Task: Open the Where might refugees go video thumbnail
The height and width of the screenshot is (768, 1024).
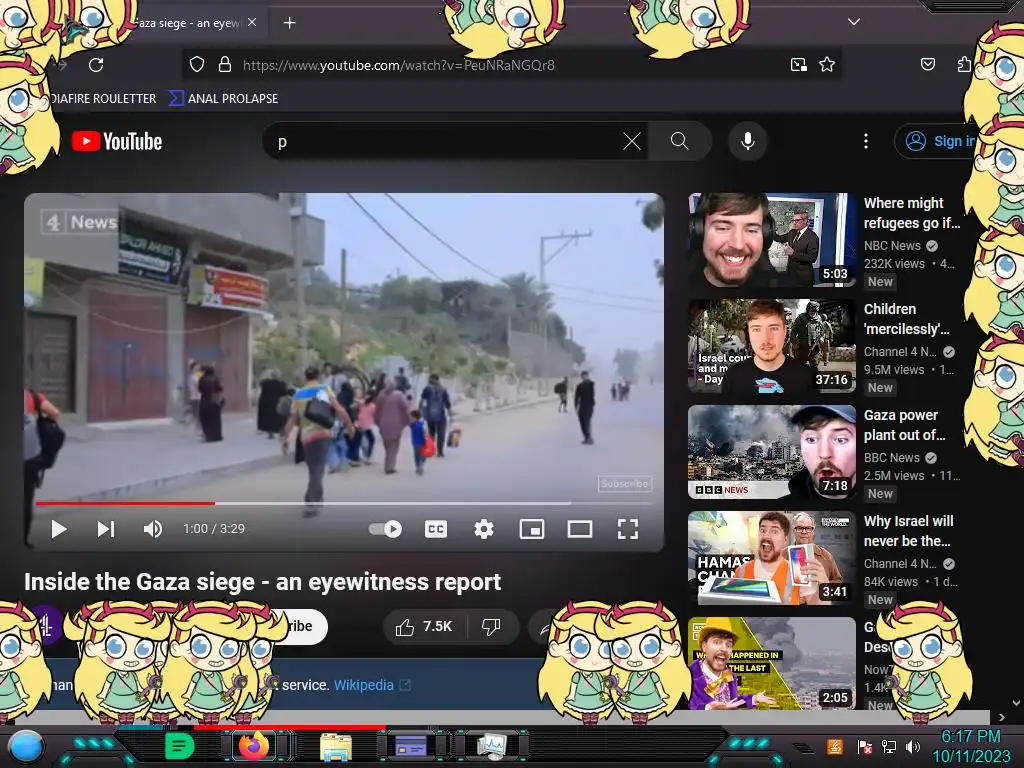Action: point(771,240)
